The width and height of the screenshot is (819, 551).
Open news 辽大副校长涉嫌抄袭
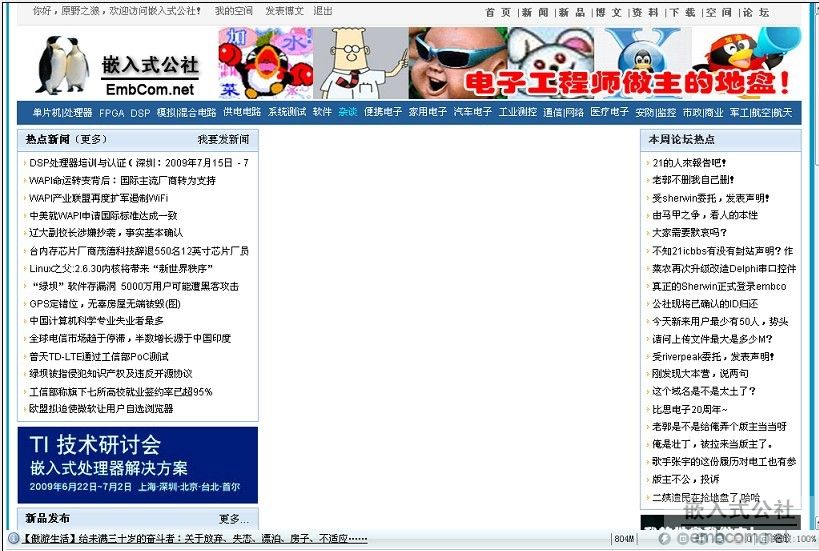point(106,233)
